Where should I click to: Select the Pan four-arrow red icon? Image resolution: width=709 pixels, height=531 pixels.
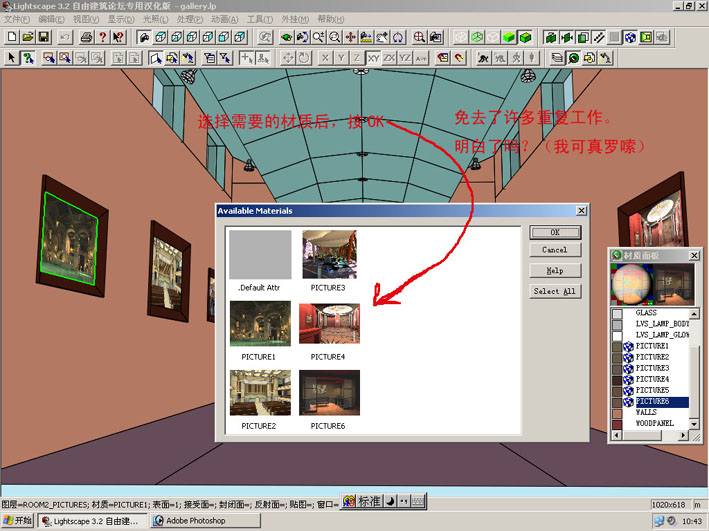(x=350, y=37)
